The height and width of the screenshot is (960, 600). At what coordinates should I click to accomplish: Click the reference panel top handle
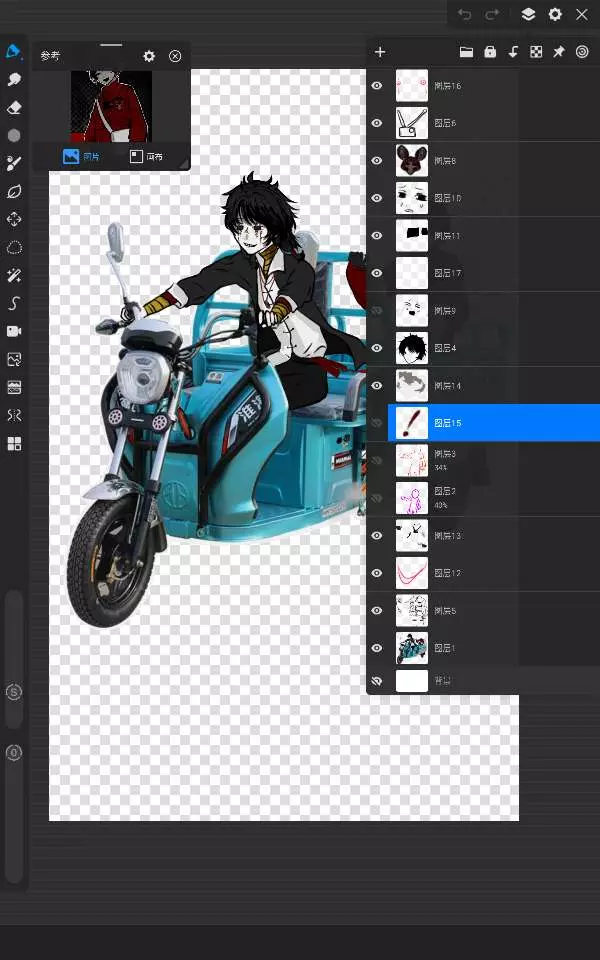tap(111, 45)
